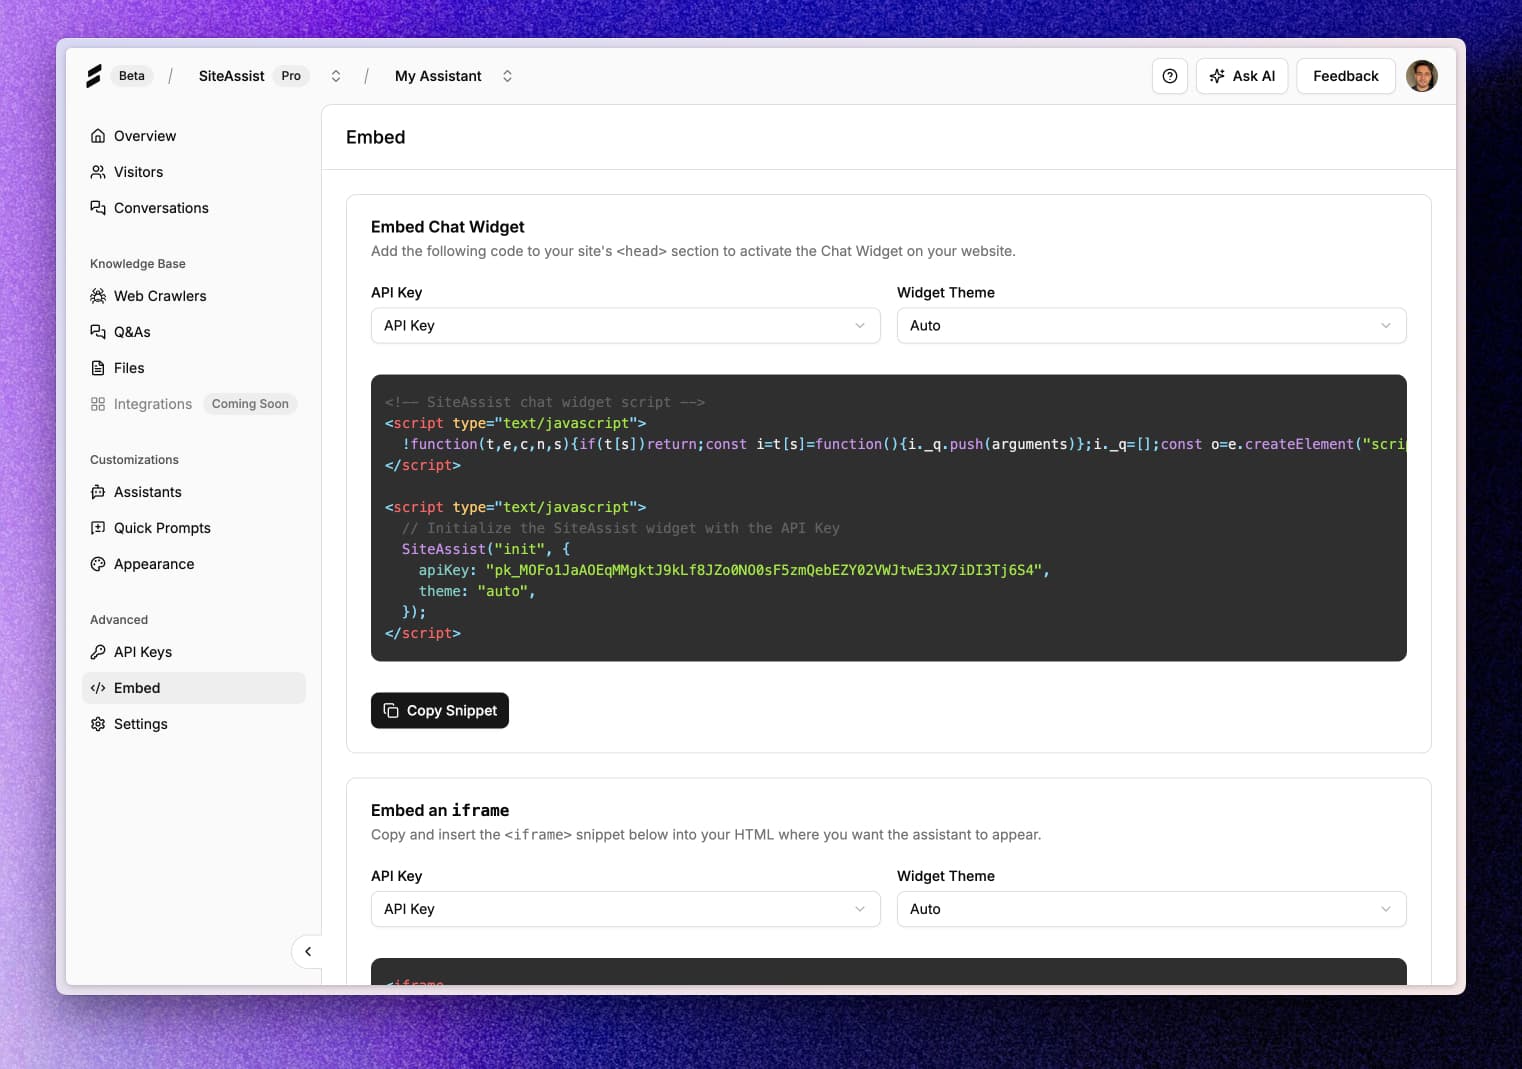
Task: Open Q&As using its speech bubble icon
Action: [x=98, y=331]
